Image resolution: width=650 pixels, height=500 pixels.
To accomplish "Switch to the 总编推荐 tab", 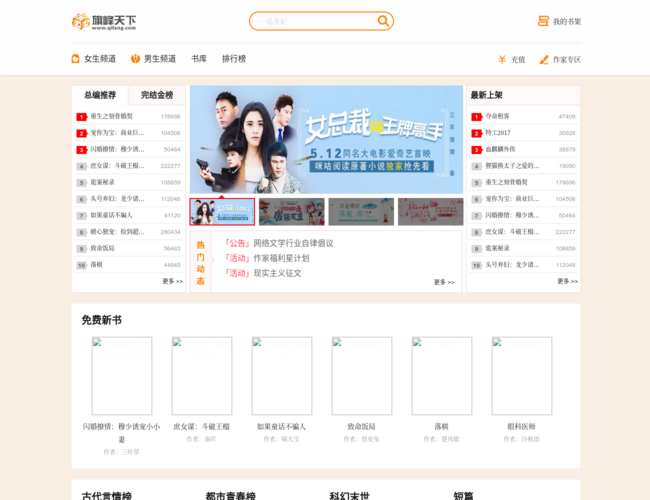I will click(x=100, y=95).
